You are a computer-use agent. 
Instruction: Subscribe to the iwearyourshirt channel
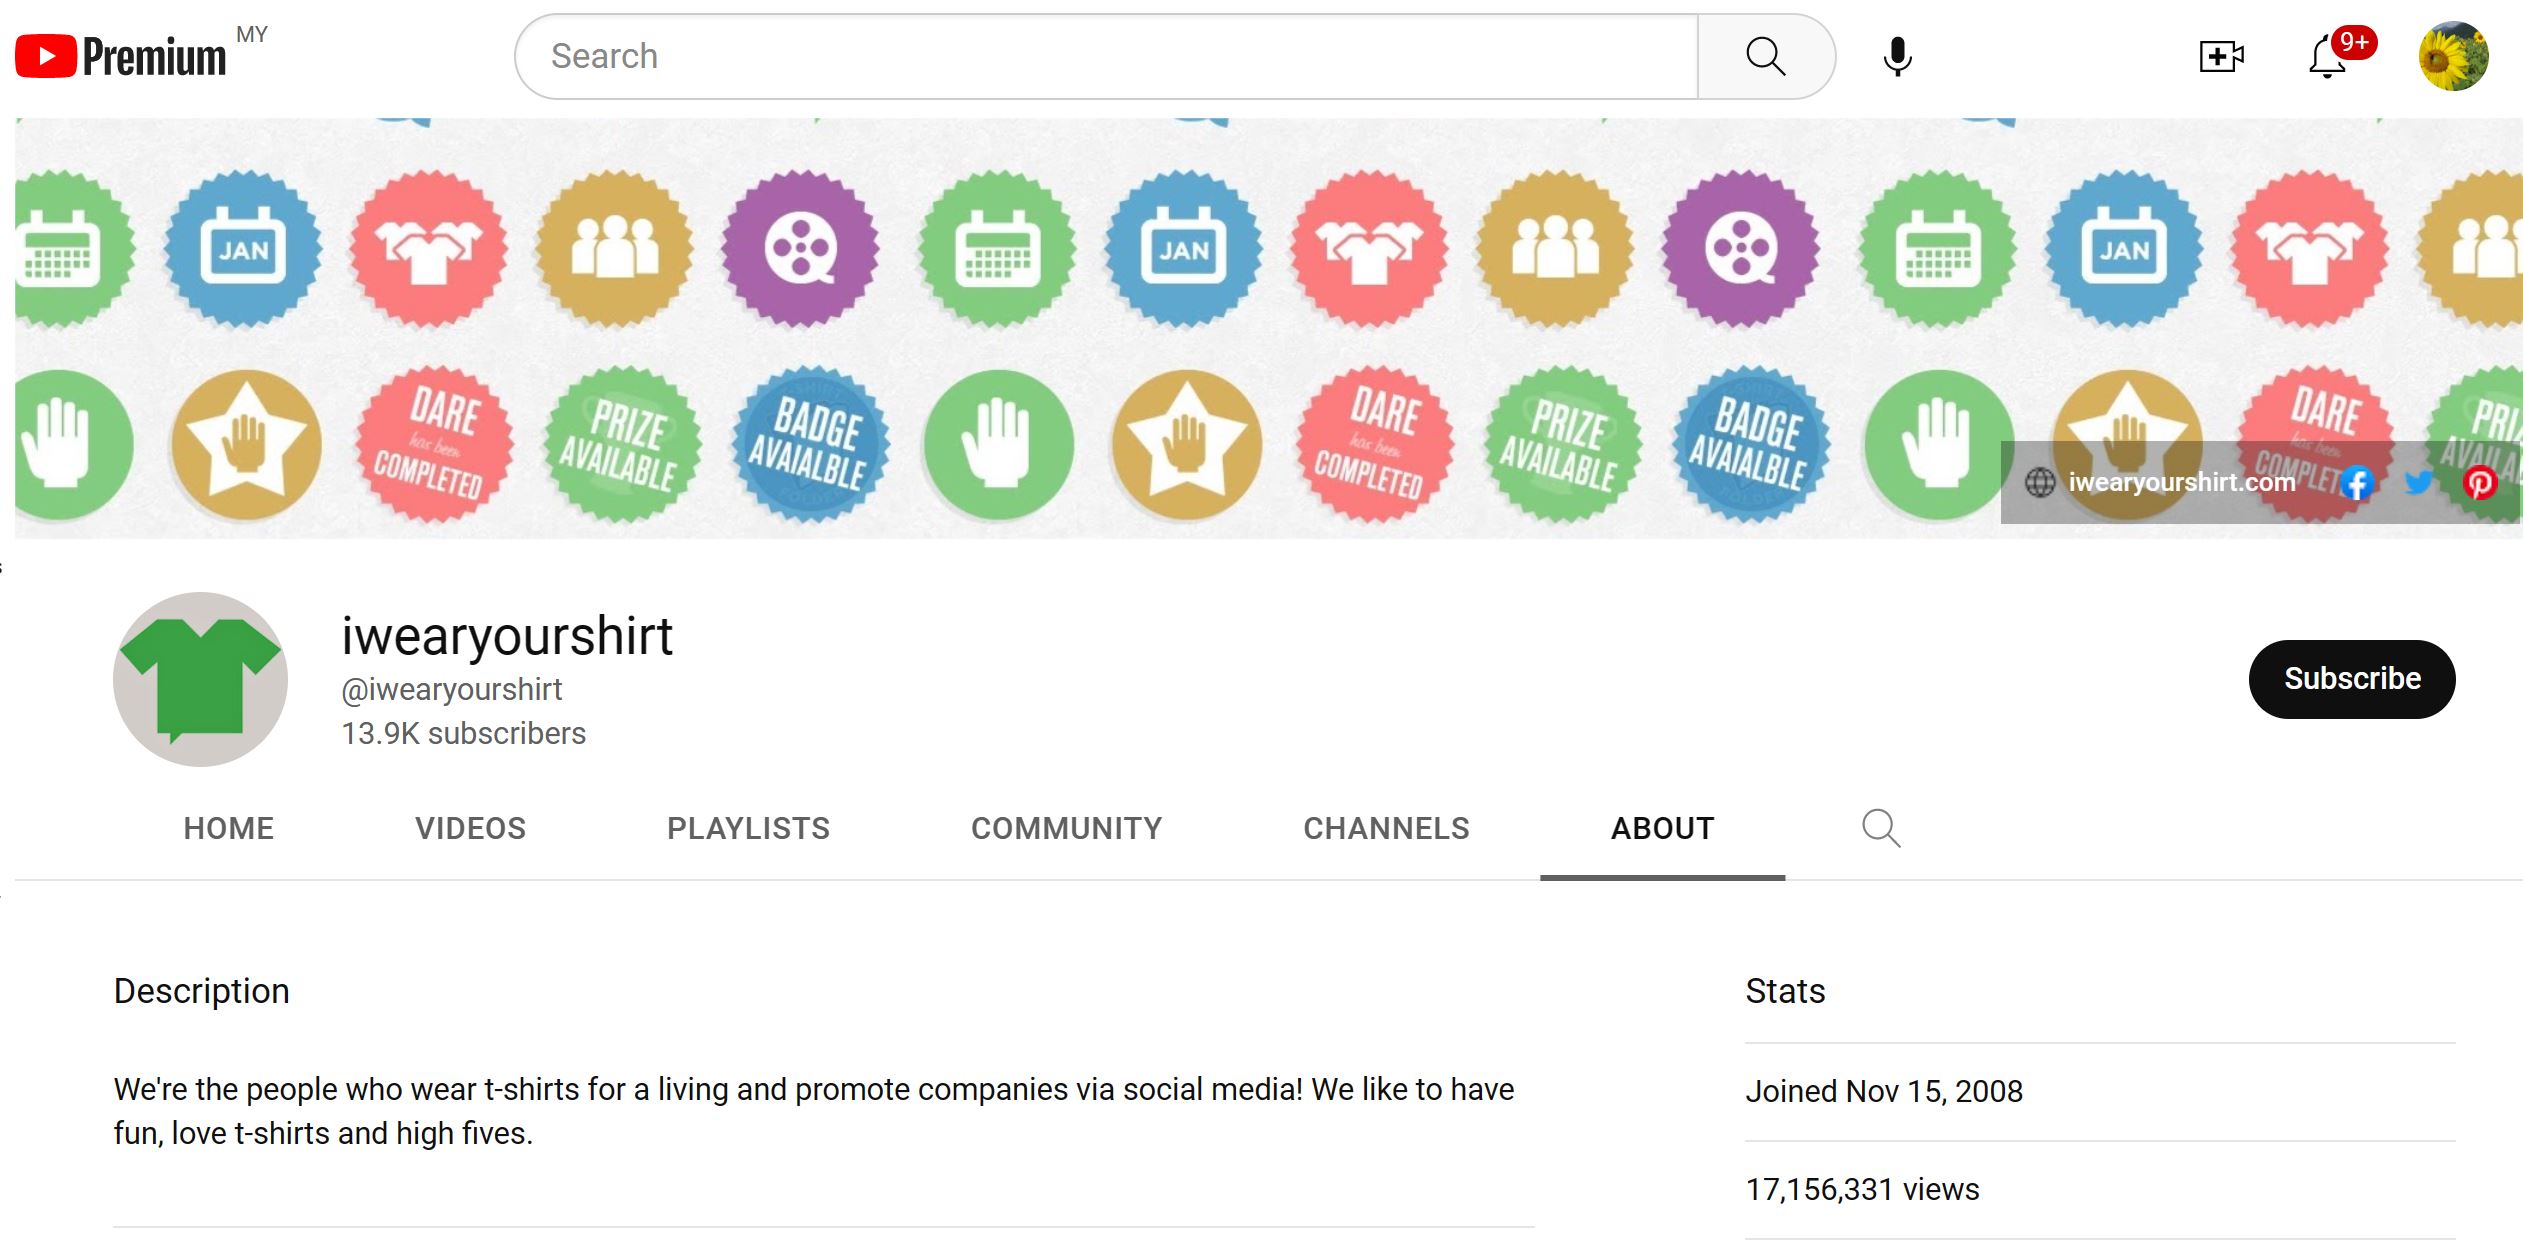[2352, 679]
